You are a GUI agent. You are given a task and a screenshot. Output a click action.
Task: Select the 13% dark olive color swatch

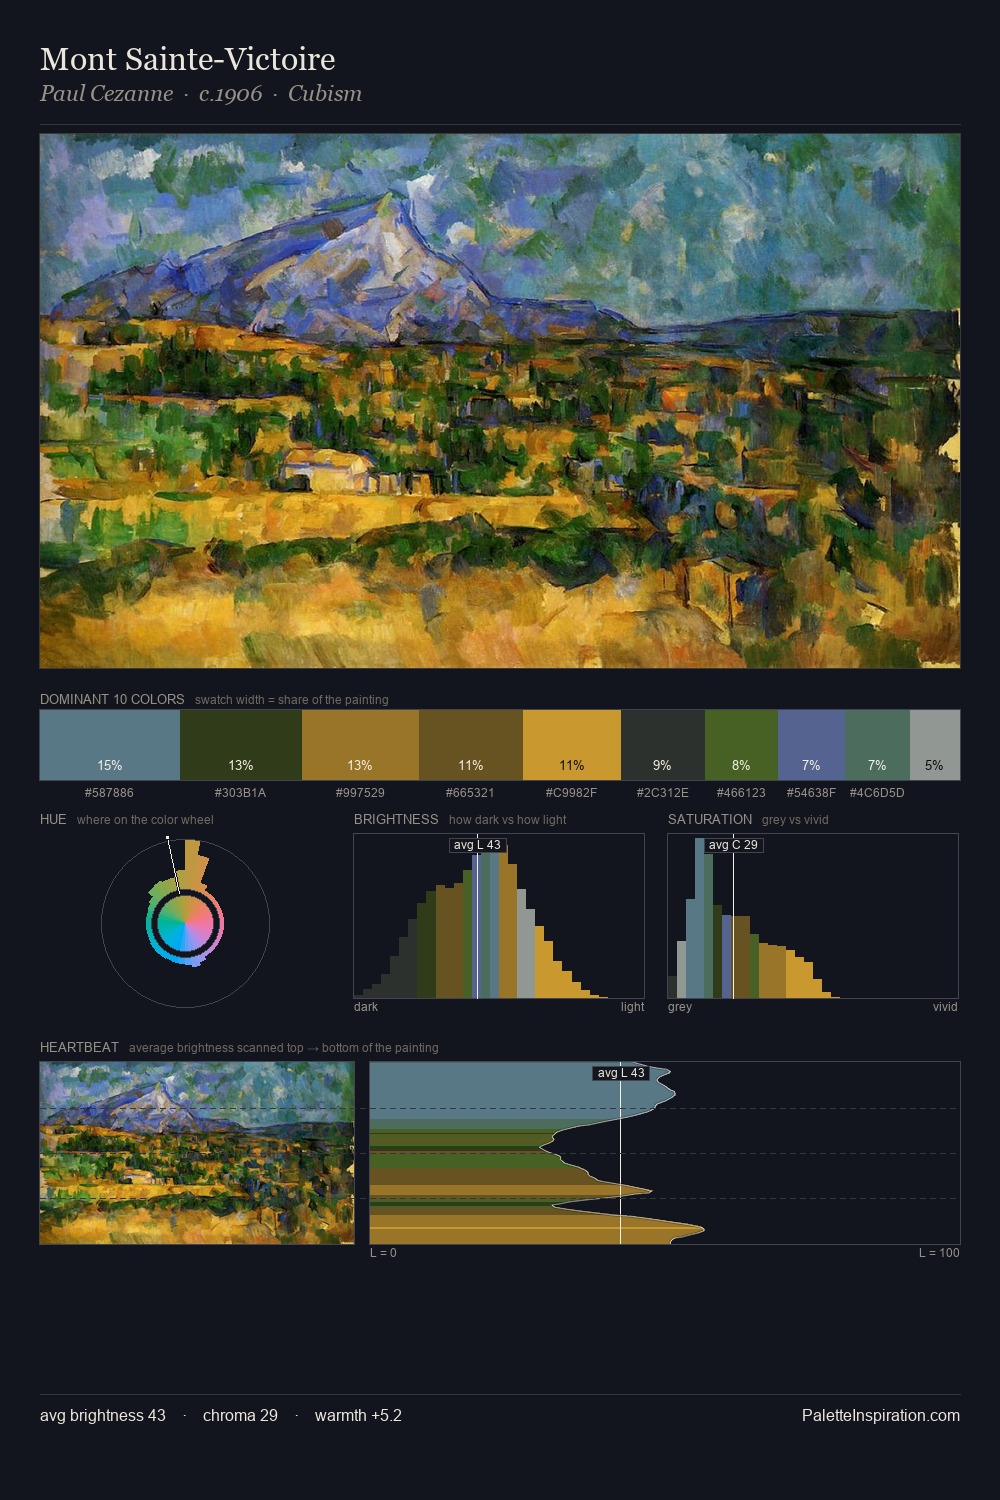[241, 745]
